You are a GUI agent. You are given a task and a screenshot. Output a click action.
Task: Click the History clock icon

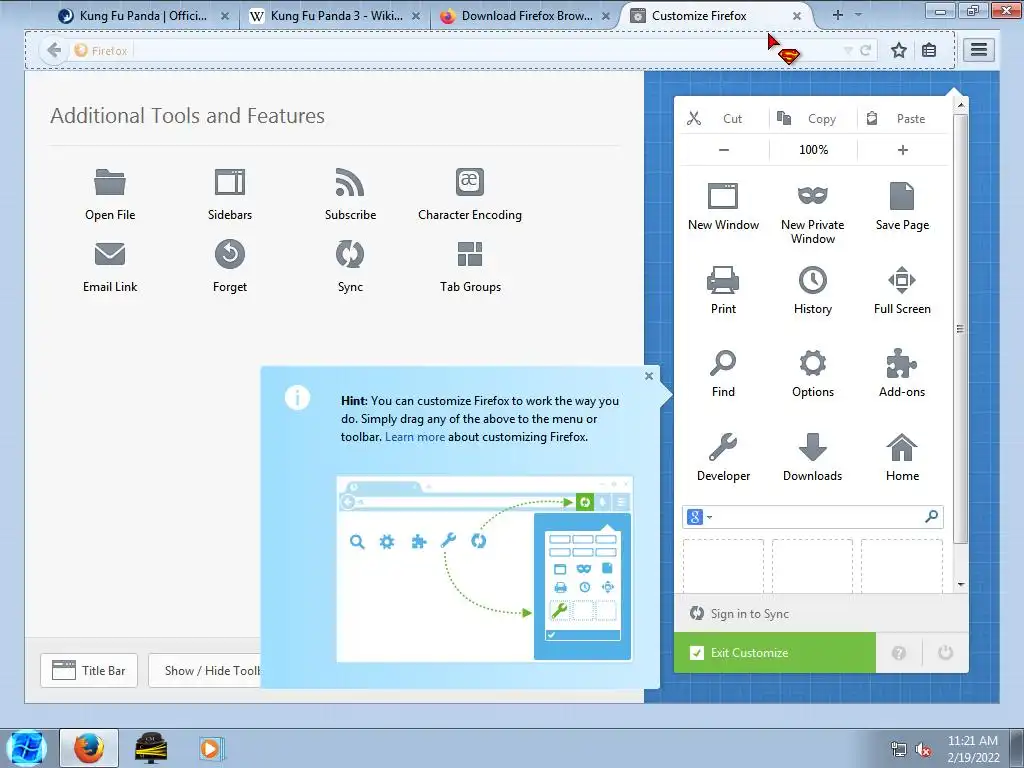pos(812,280)
